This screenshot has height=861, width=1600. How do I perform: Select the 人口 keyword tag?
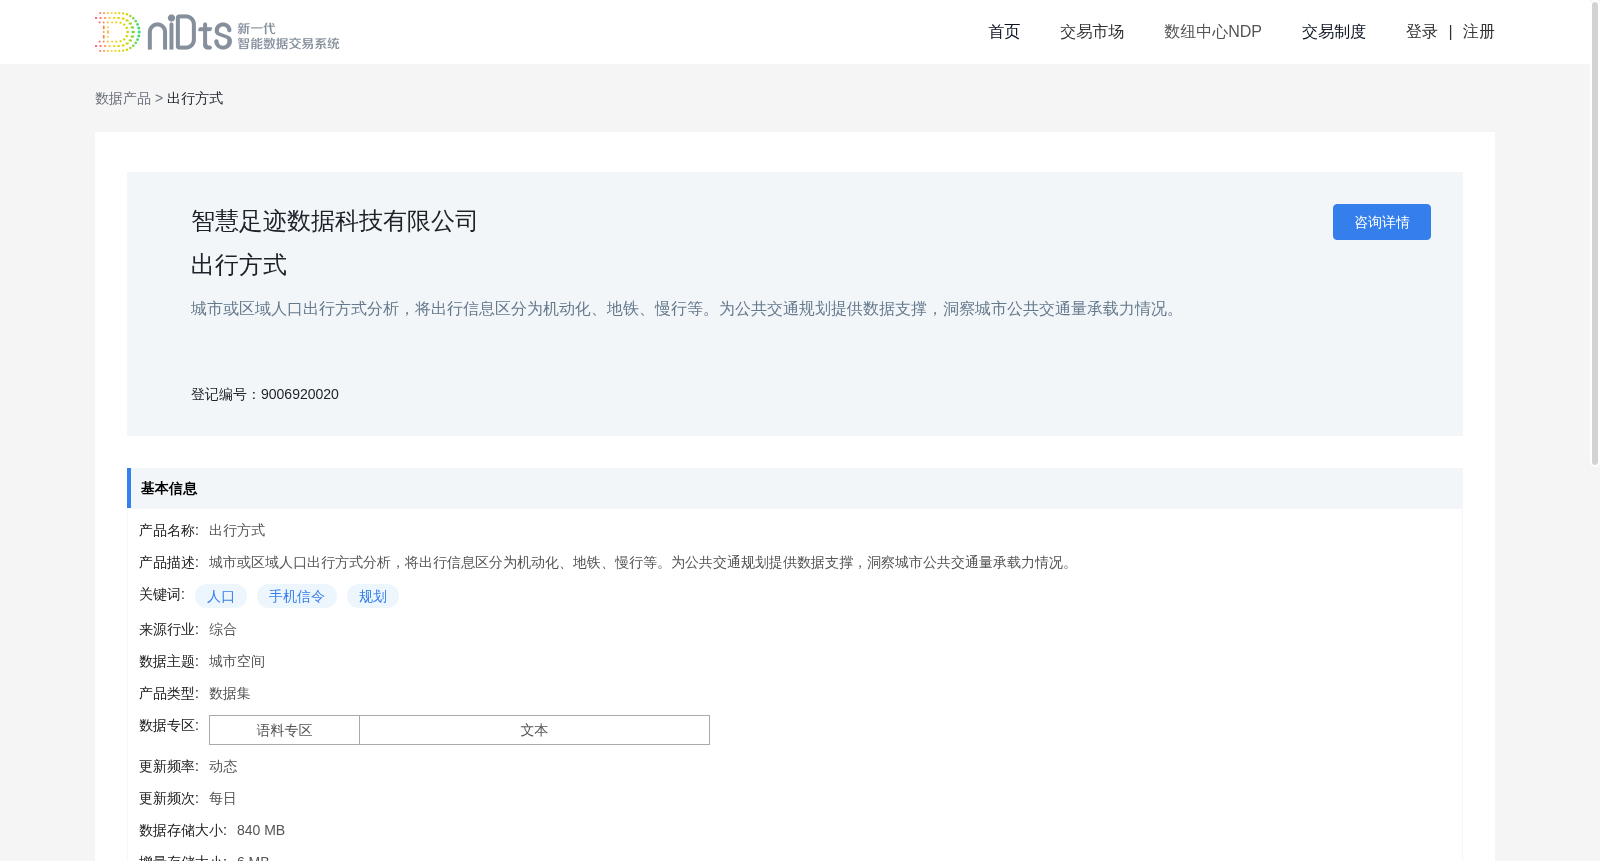point(221,596)
